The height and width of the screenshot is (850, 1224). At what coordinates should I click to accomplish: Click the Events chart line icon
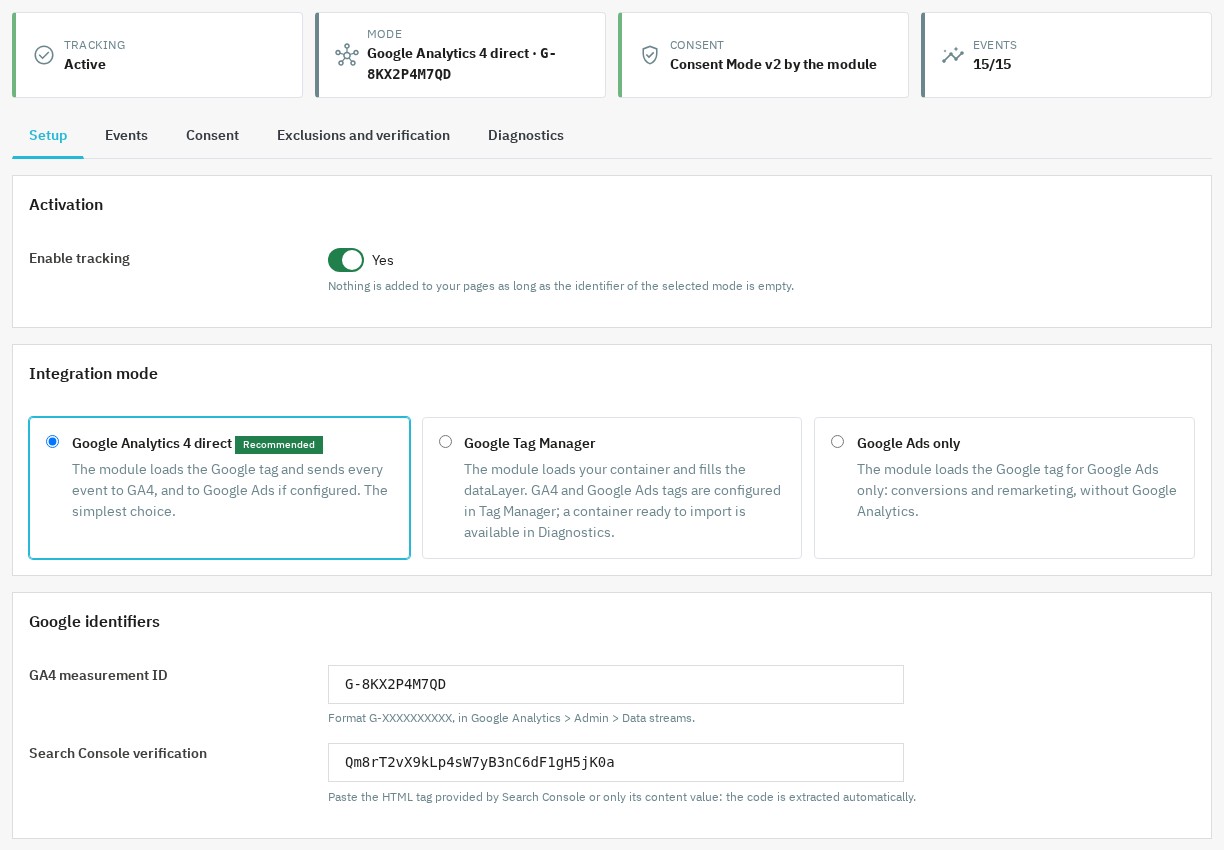click(x=953, y=55)
